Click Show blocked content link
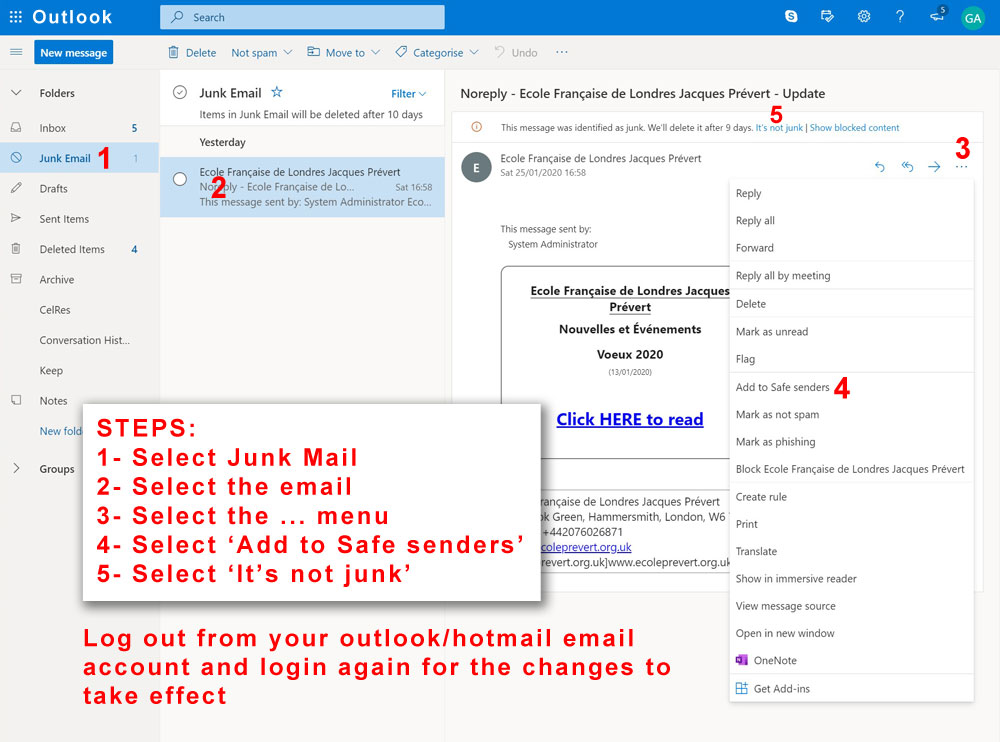Image resolution: width=1000 pixels, height=742 pixels. [x=855, y=128]
